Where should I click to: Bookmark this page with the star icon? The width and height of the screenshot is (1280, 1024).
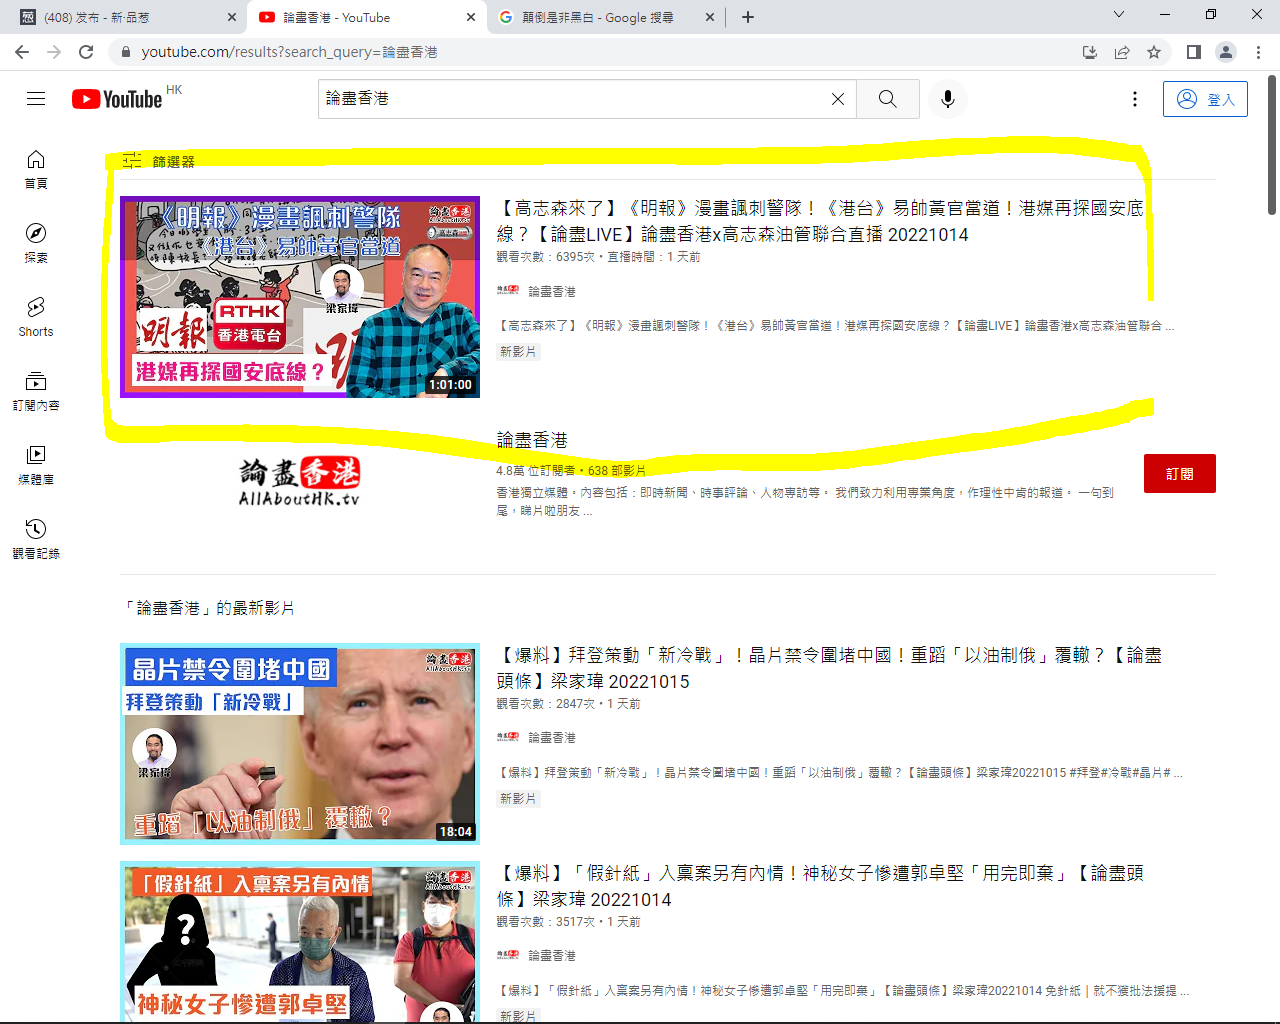click(1154, 52)
